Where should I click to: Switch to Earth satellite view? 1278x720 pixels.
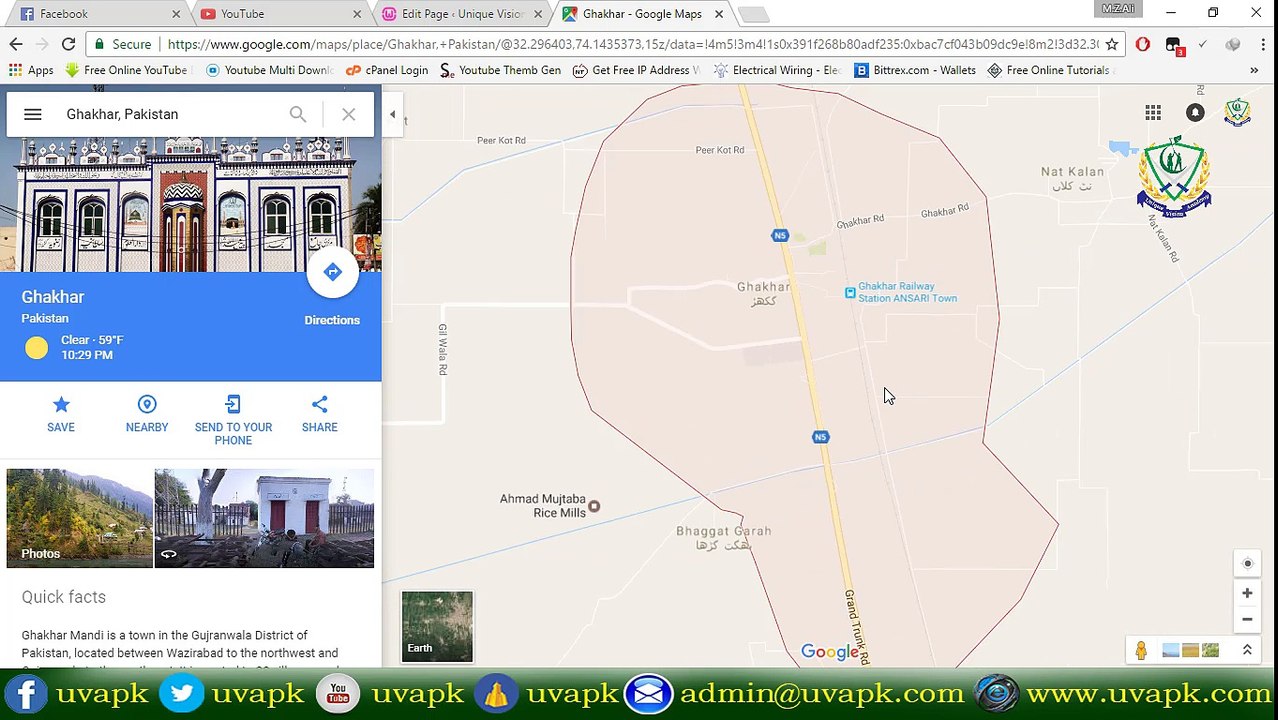437,626
